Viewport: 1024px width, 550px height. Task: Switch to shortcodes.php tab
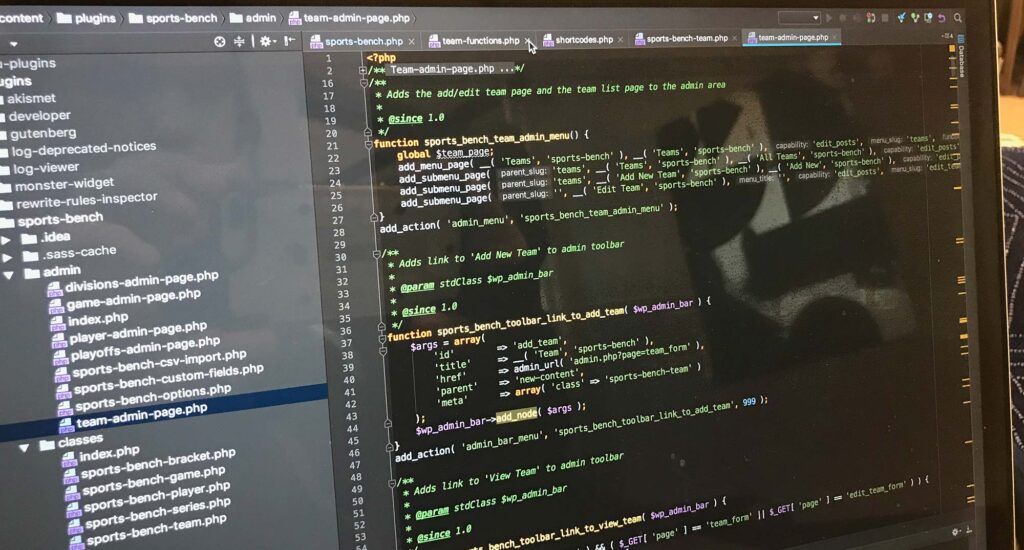(584, 40)
